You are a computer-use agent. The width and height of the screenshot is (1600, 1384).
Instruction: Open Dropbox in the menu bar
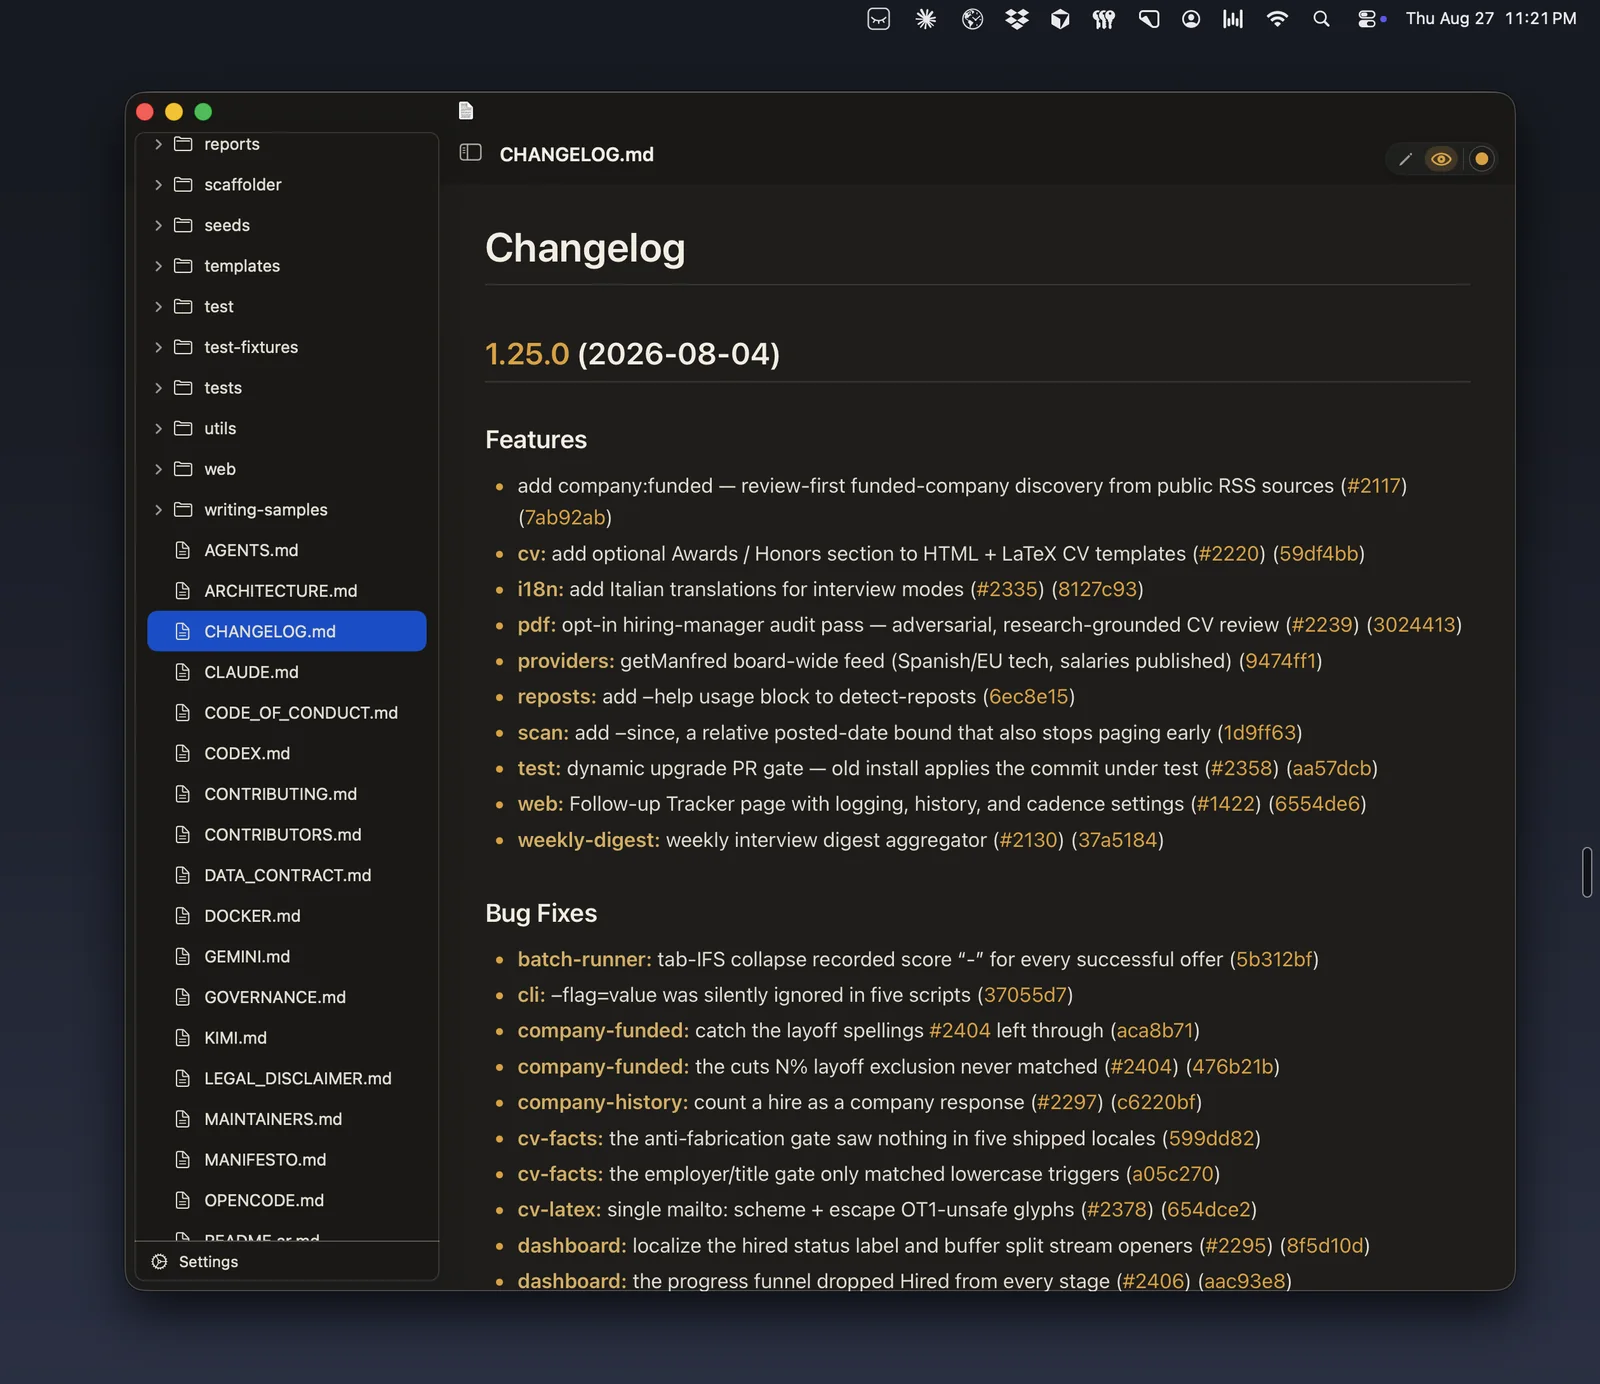[1017, 19]
